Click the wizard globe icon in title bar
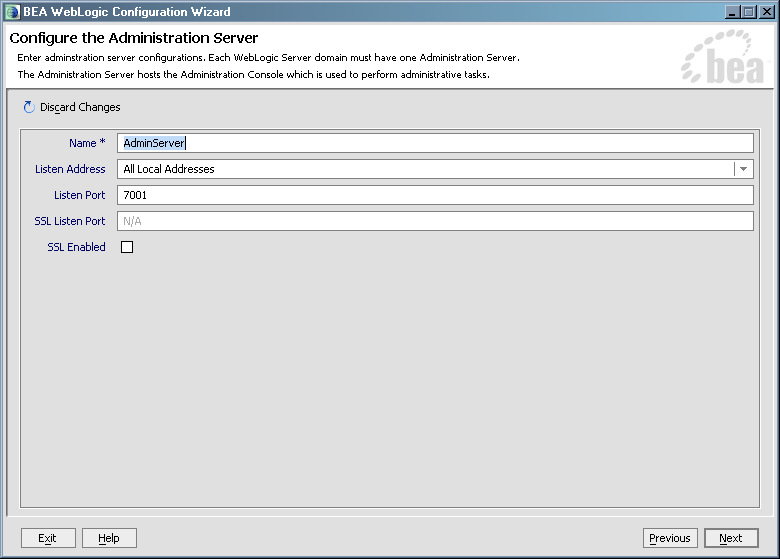780x559 pixels. (x=12, y=12)
